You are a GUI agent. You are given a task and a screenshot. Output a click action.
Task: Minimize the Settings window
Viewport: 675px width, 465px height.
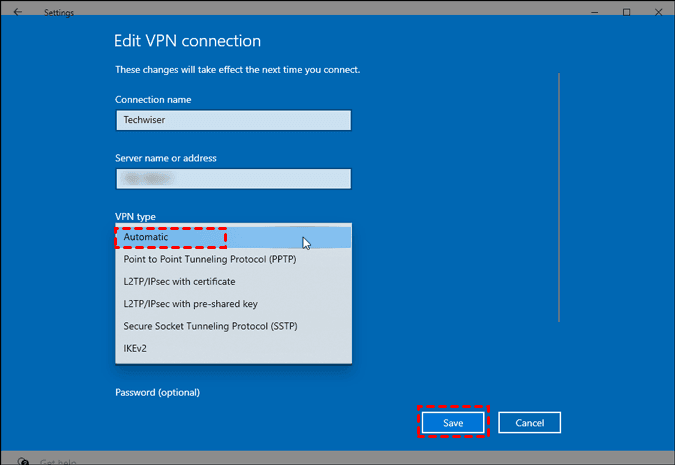(594, 12)
